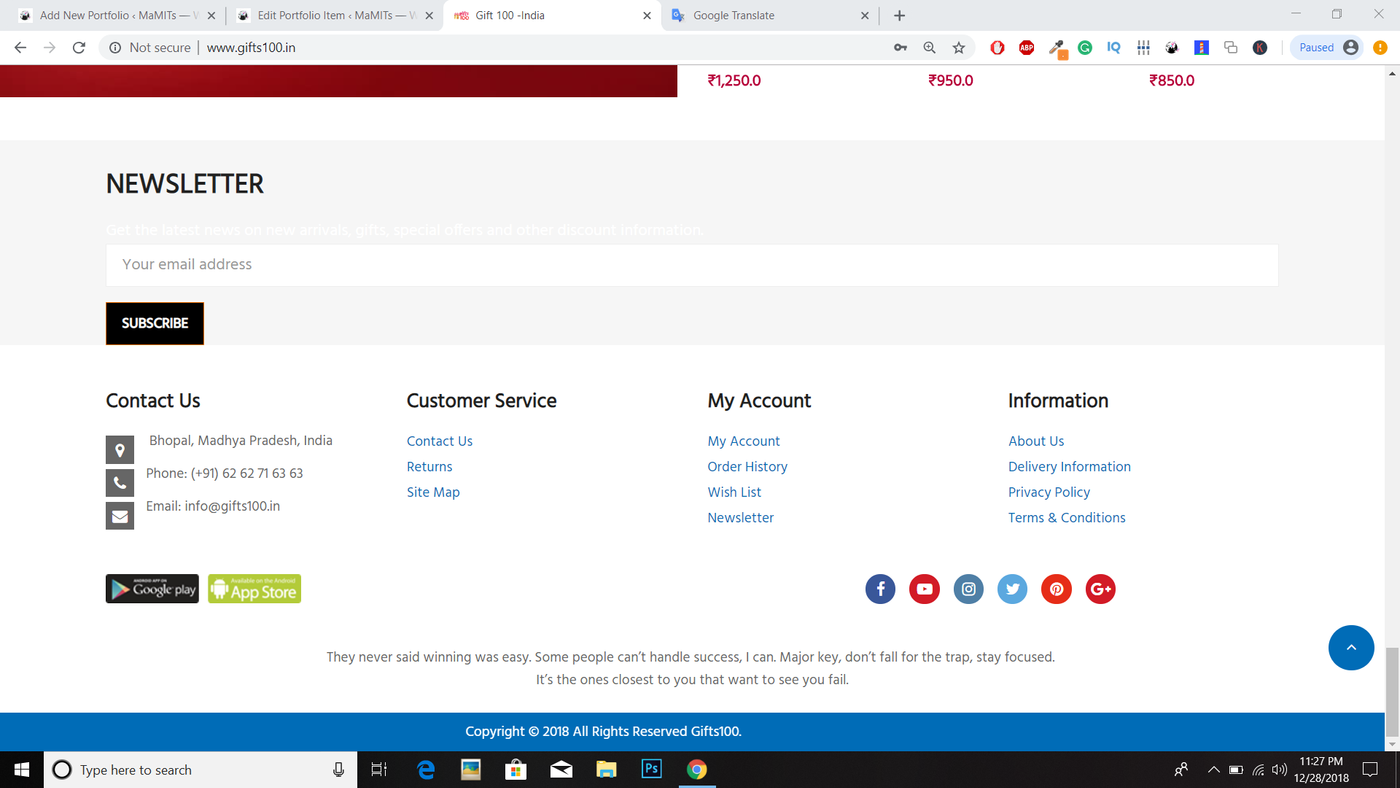Click the green App Store badge
This screenshot has width=1400, height=788.
[x=254, y=589]
